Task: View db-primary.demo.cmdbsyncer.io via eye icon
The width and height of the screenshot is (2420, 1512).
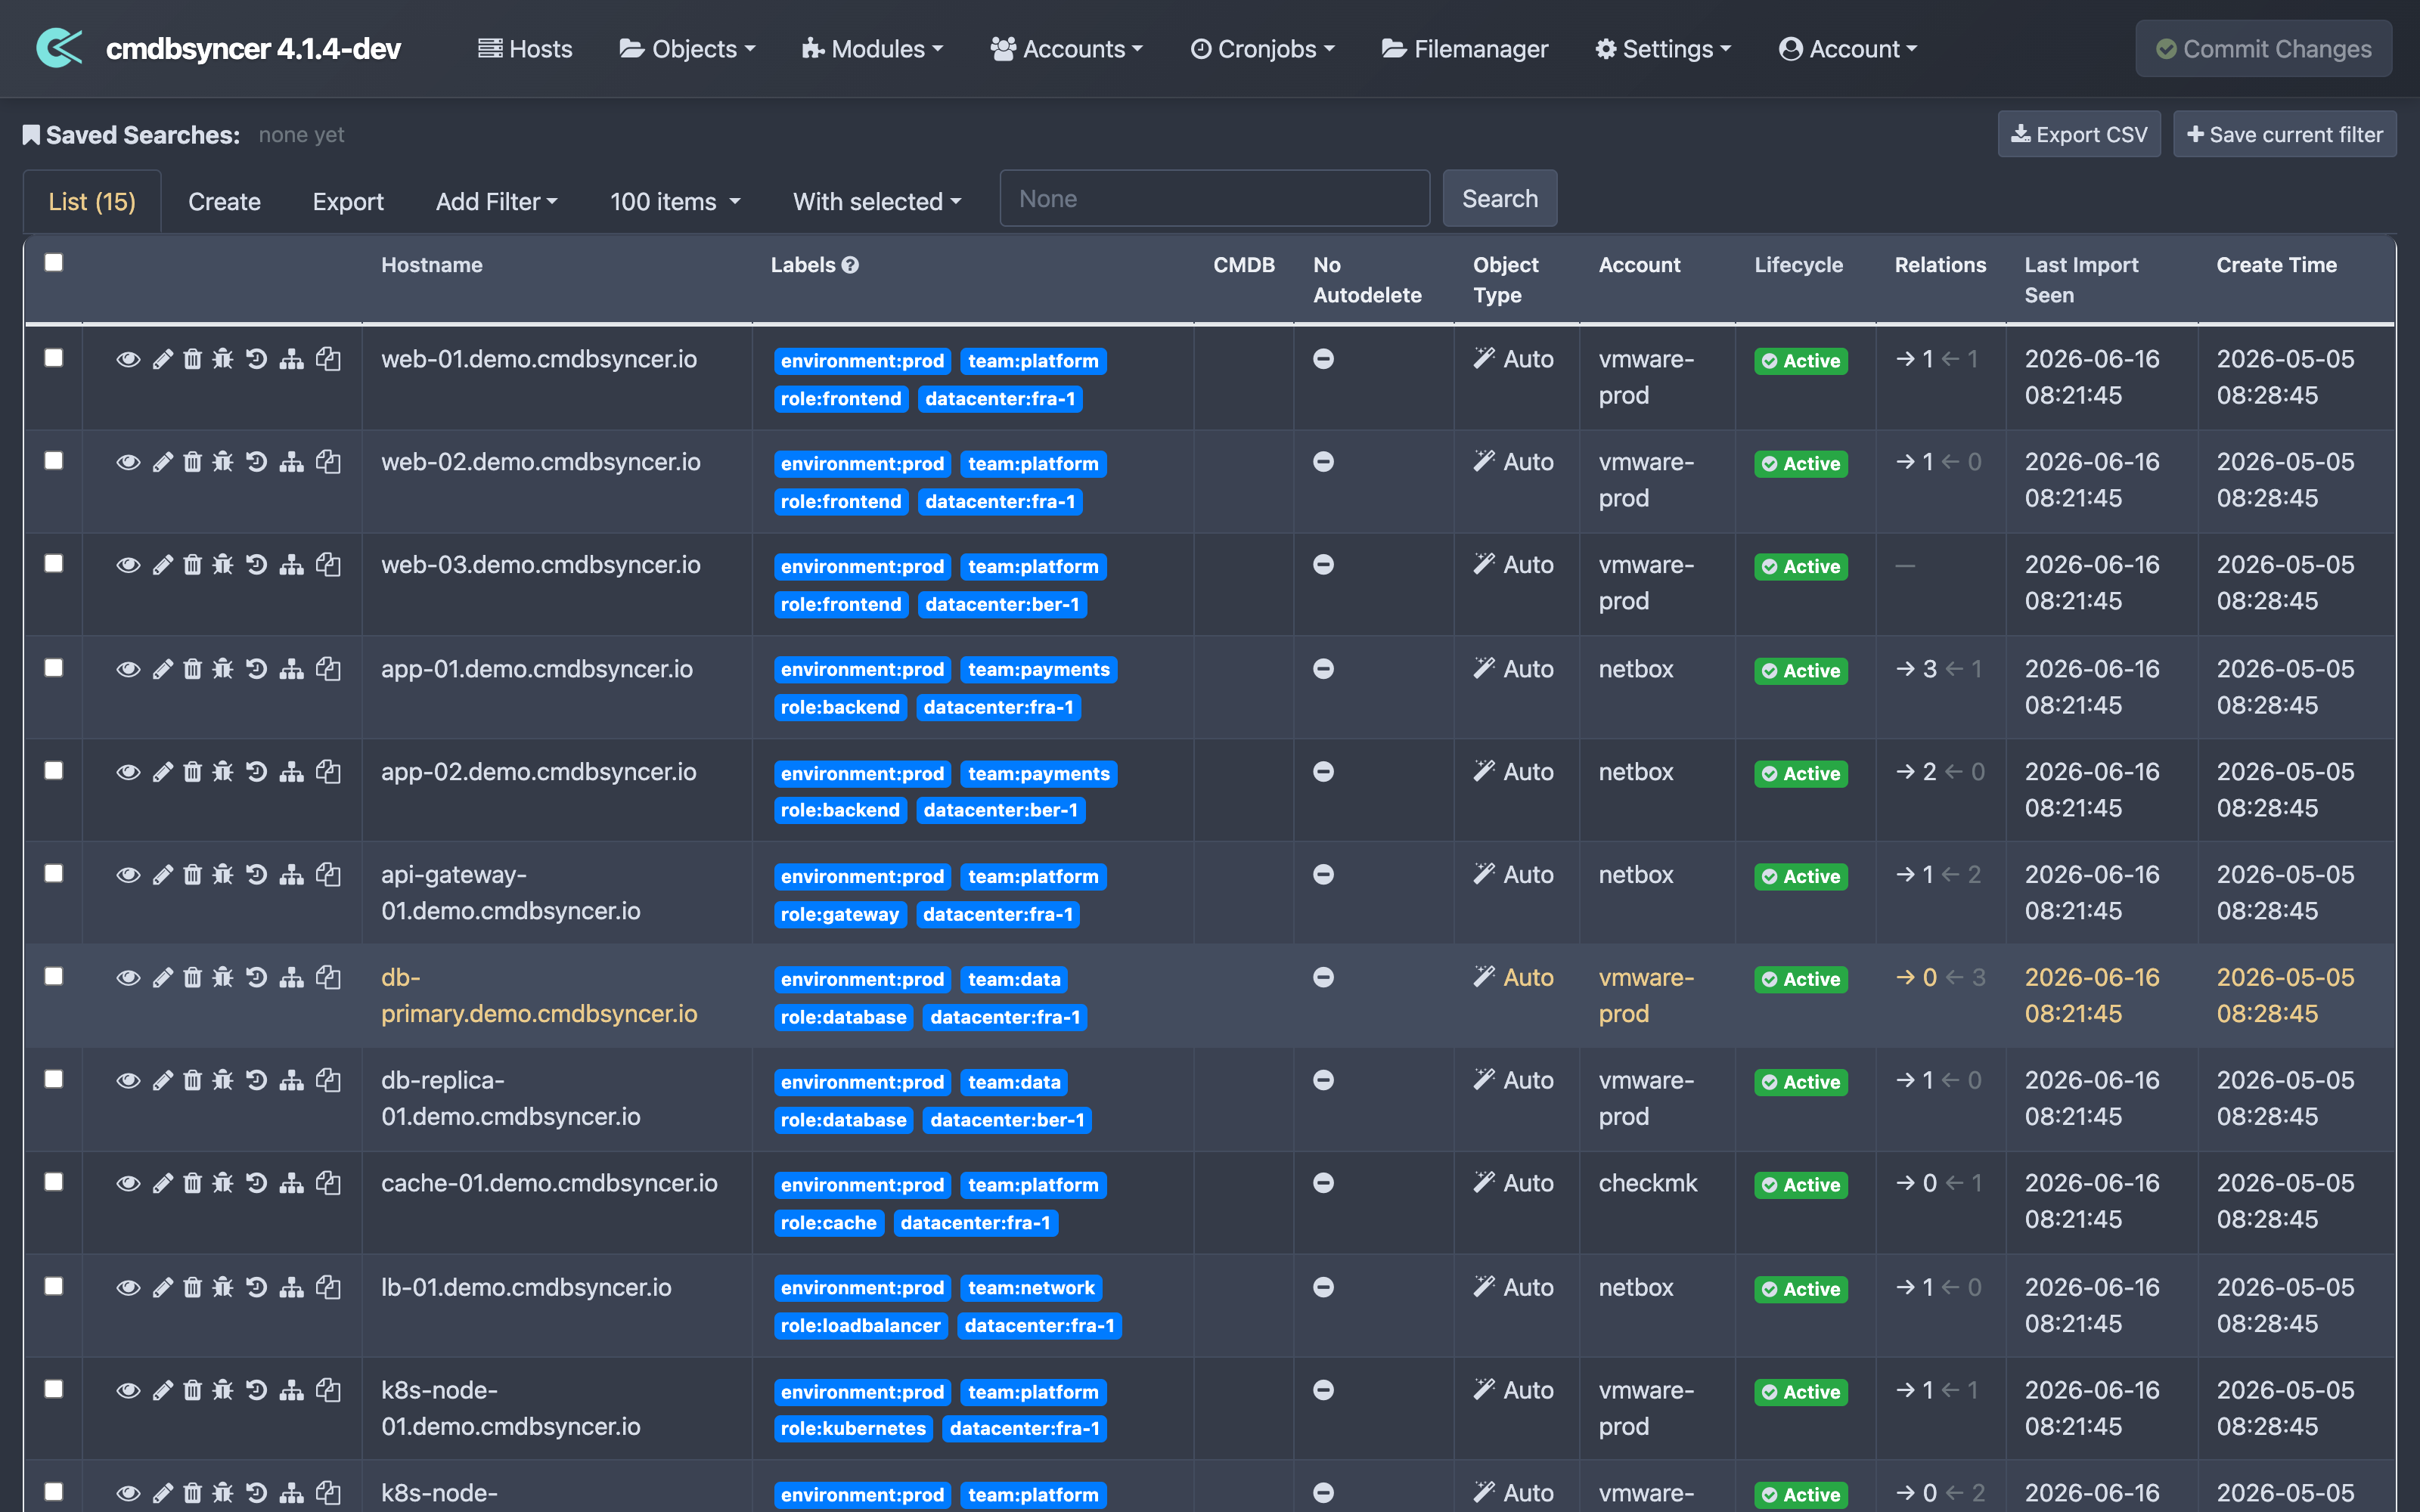Action: 128,978
